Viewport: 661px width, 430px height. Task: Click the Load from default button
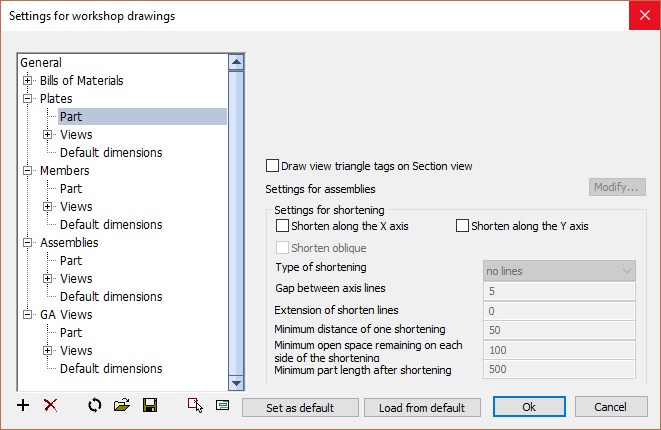tap(422, 408)
